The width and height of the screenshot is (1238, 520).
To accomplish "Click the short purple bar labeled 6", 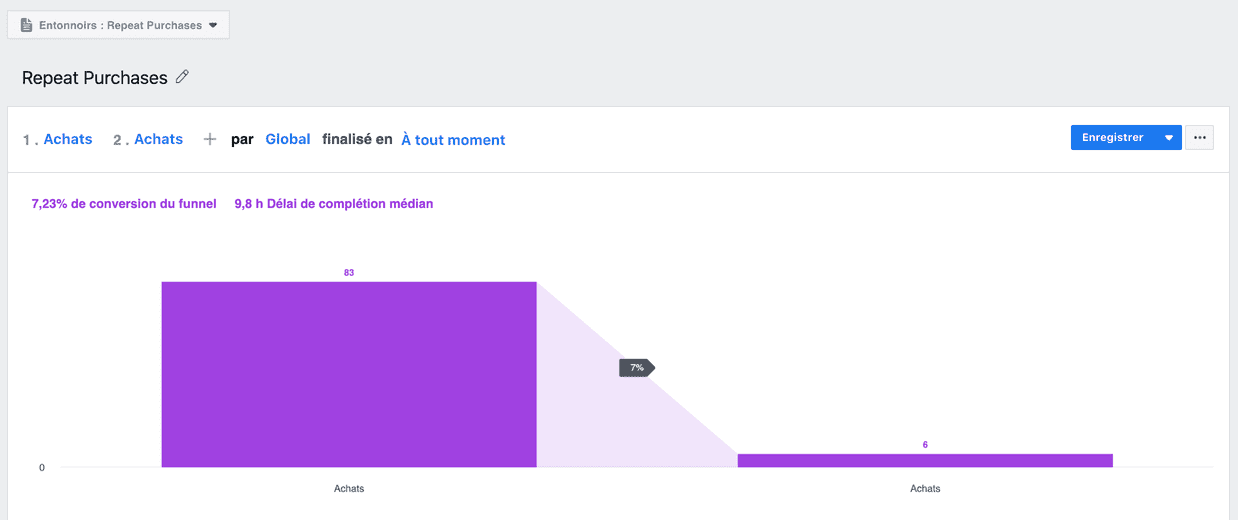I will [925, 460].
